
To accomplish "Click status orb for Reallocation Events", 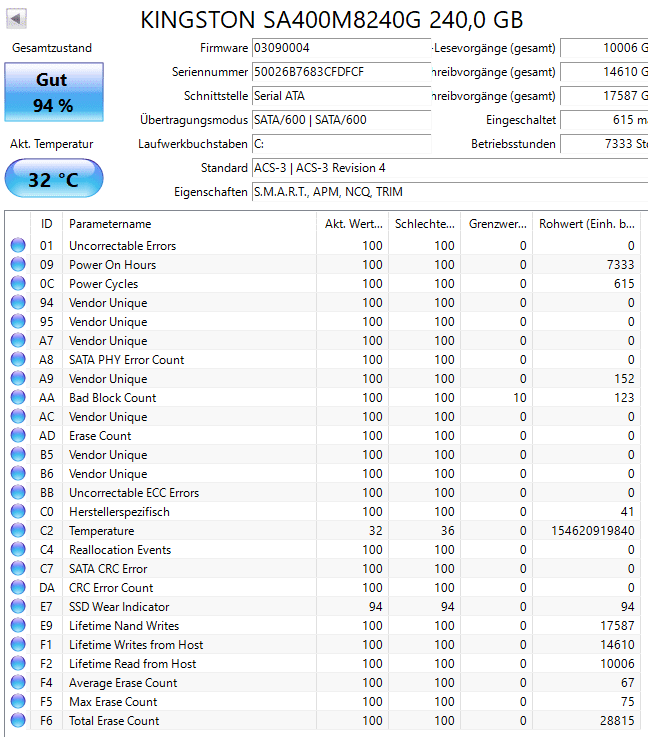I will pos(18,549).
